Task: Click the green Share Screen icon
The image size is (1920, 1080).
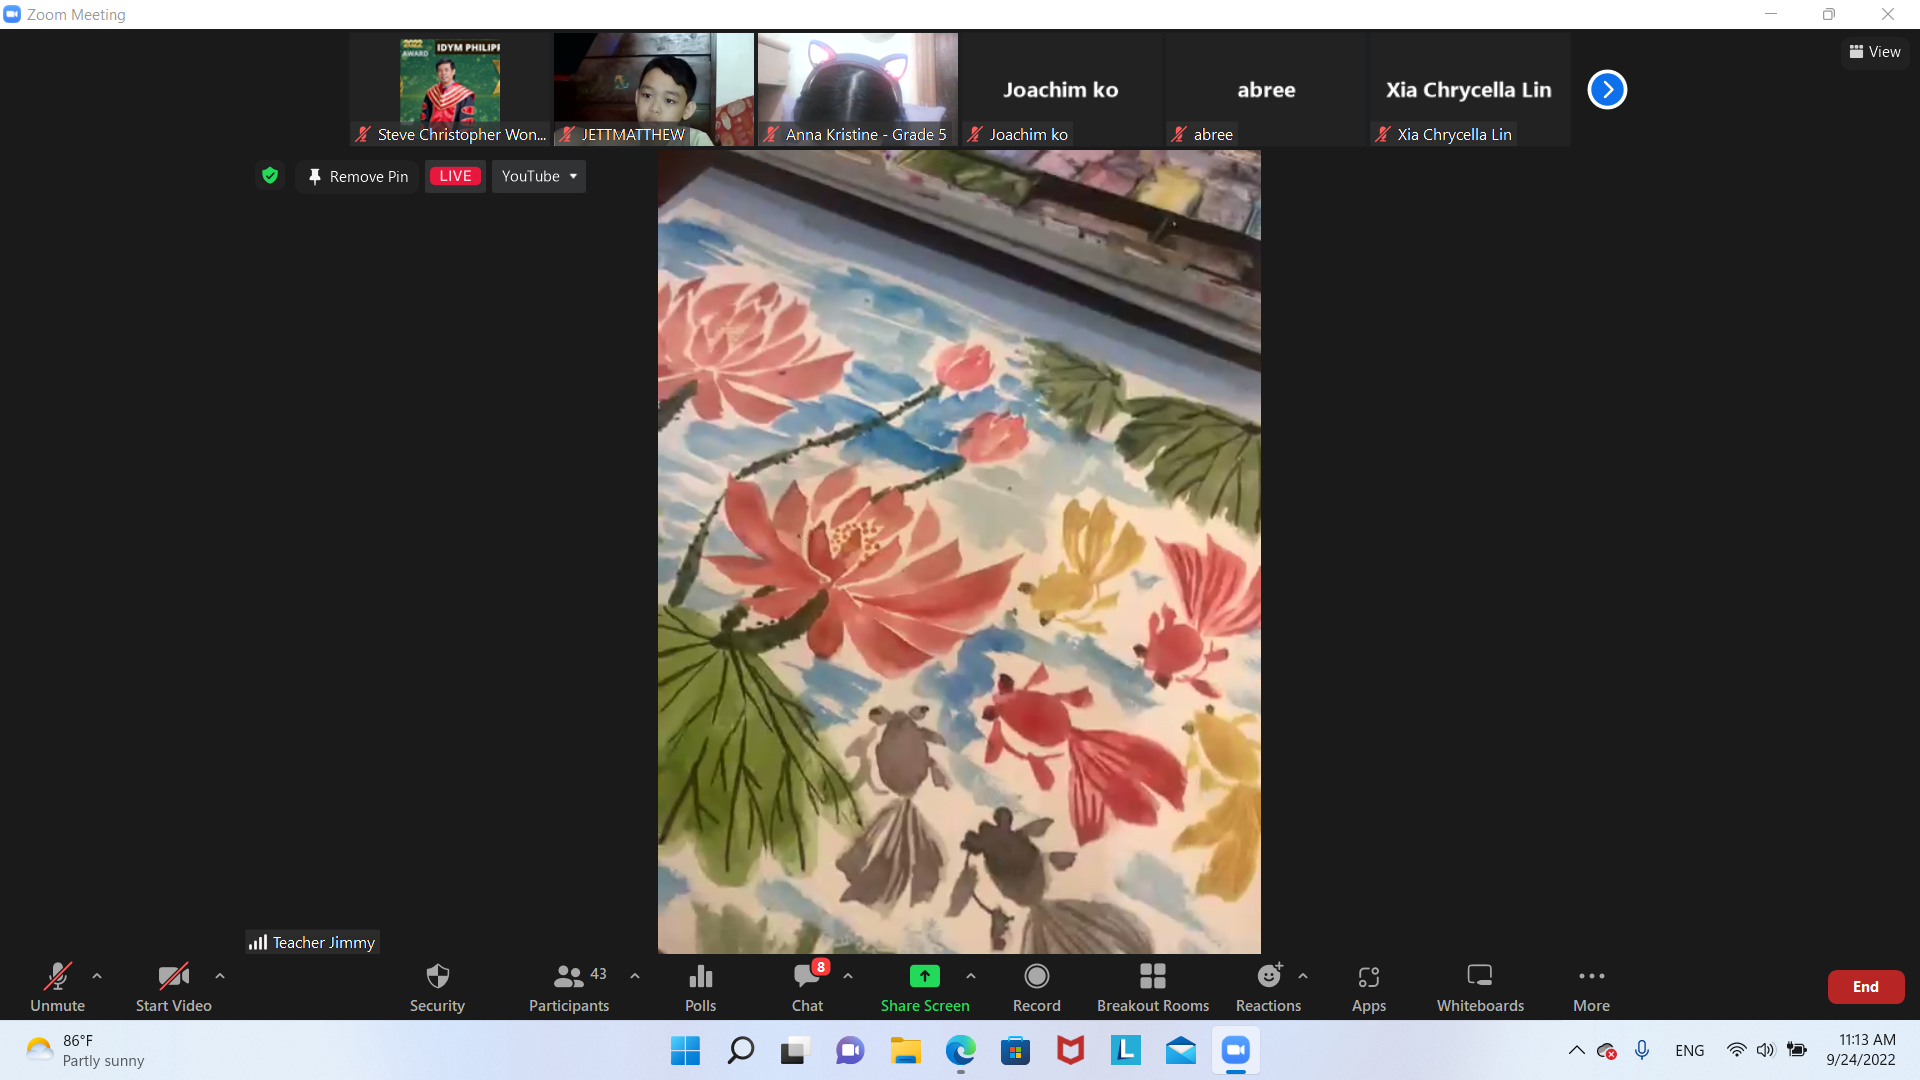Action: tap(925, 976)
